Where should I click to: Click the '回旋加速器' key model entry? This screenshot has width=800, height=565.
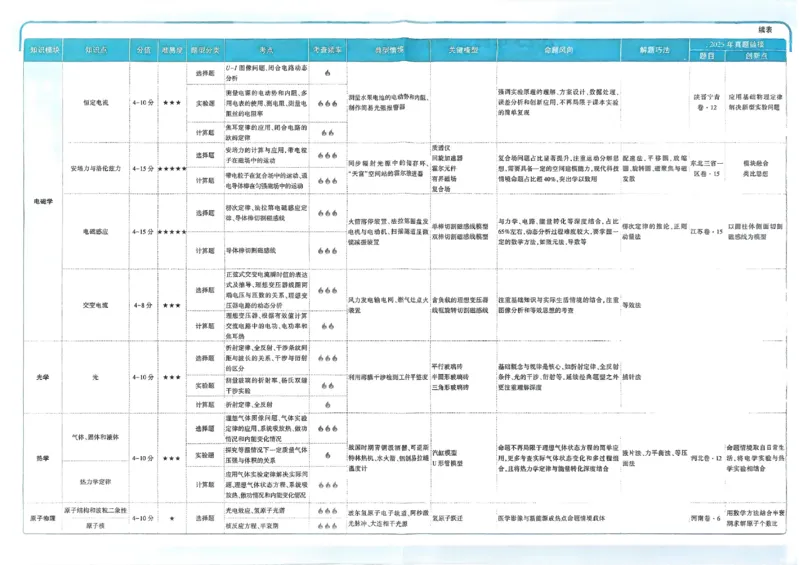pyautogui.click(x=447, y=158)
